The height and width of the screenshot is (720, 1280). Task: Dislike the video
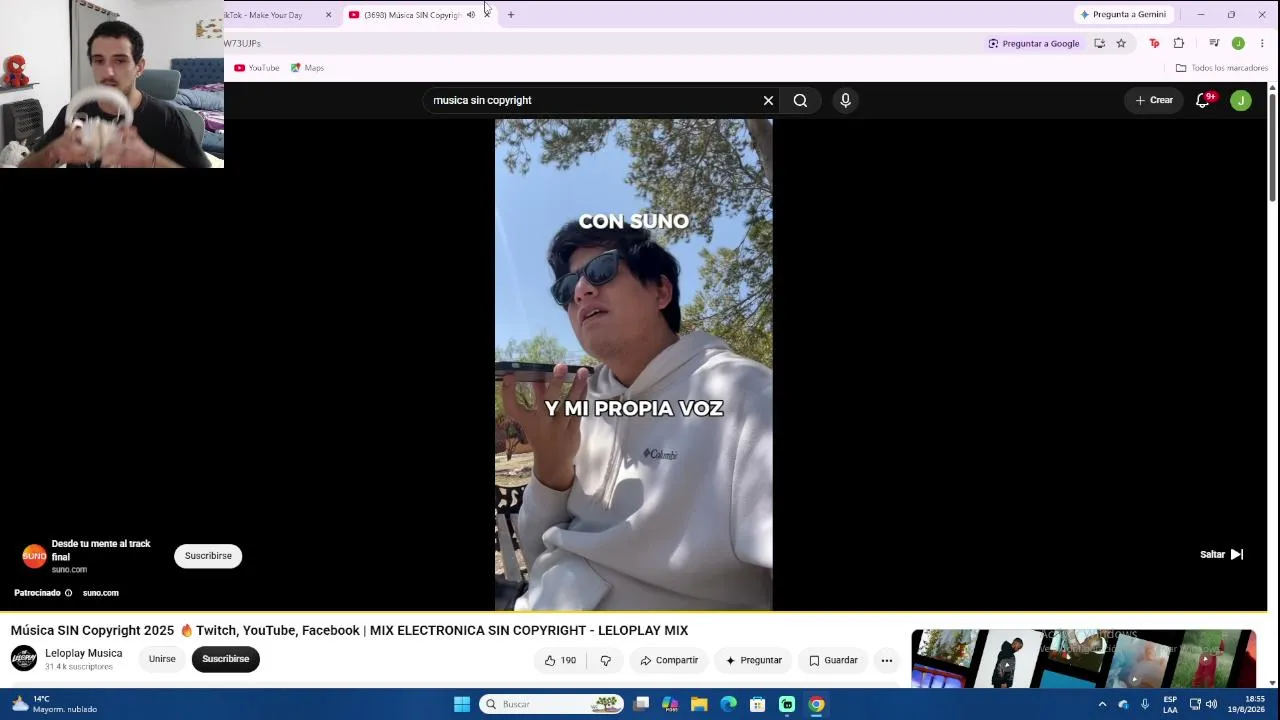click(x=605, y=660)
